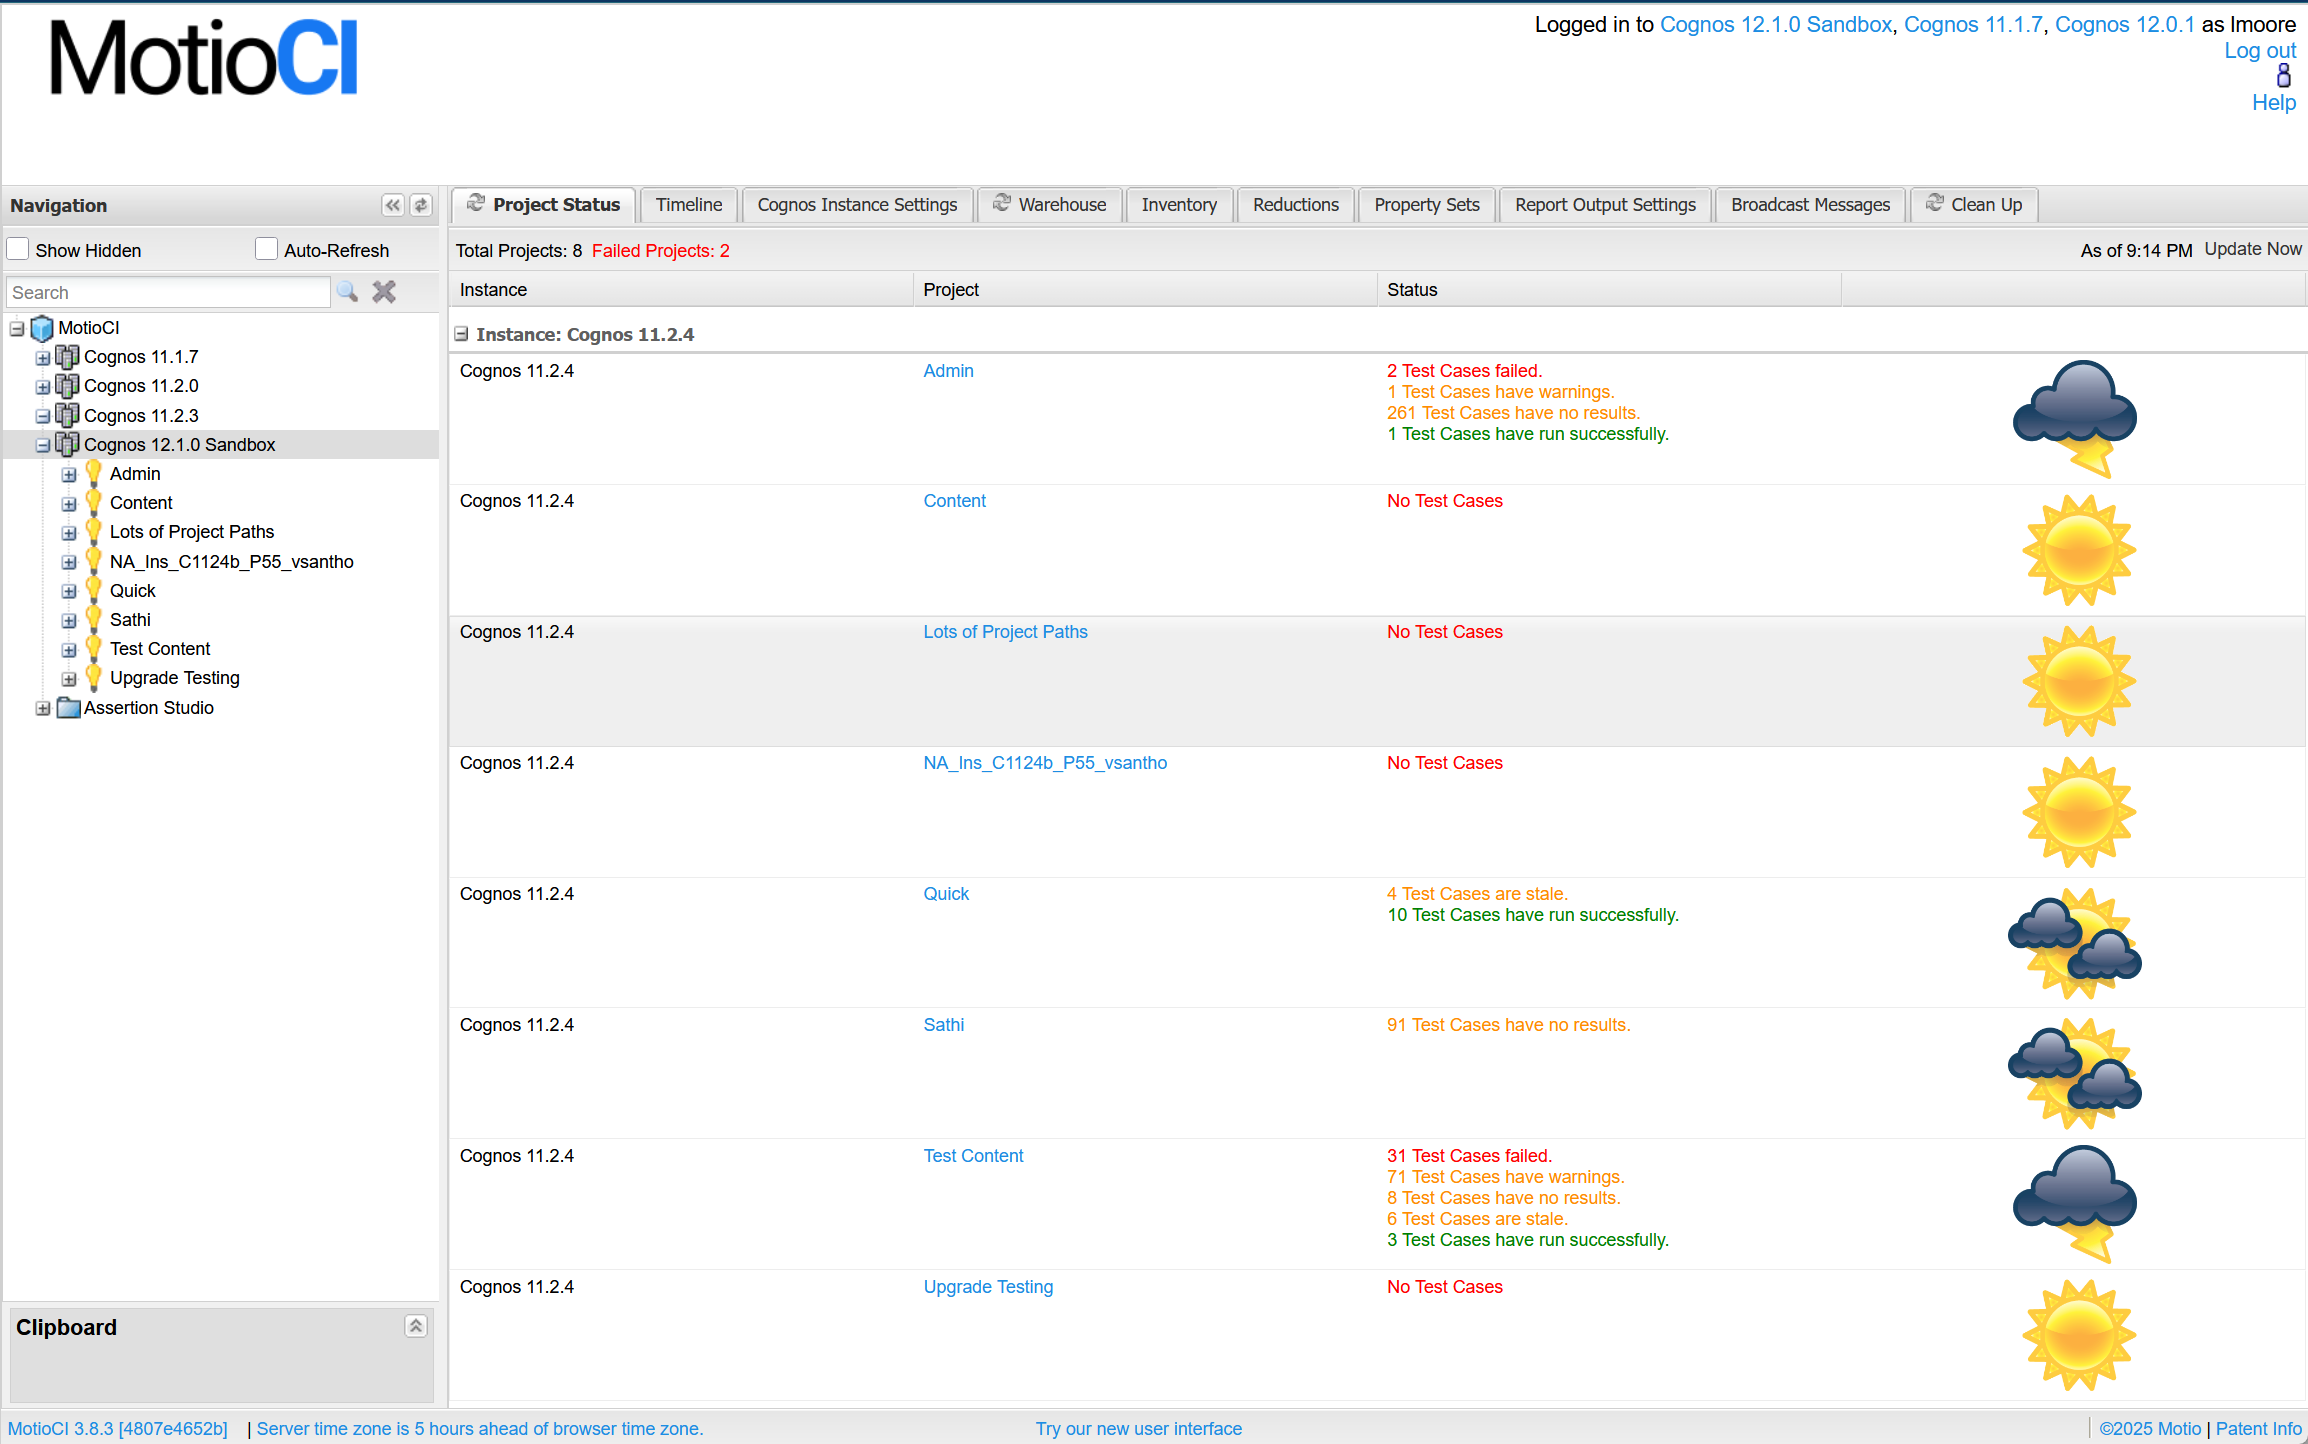The height and width of the screenshot is (1444, 2308).
Task: Expand the Clipboard panel chevron icon
Action: point(416,1326)
